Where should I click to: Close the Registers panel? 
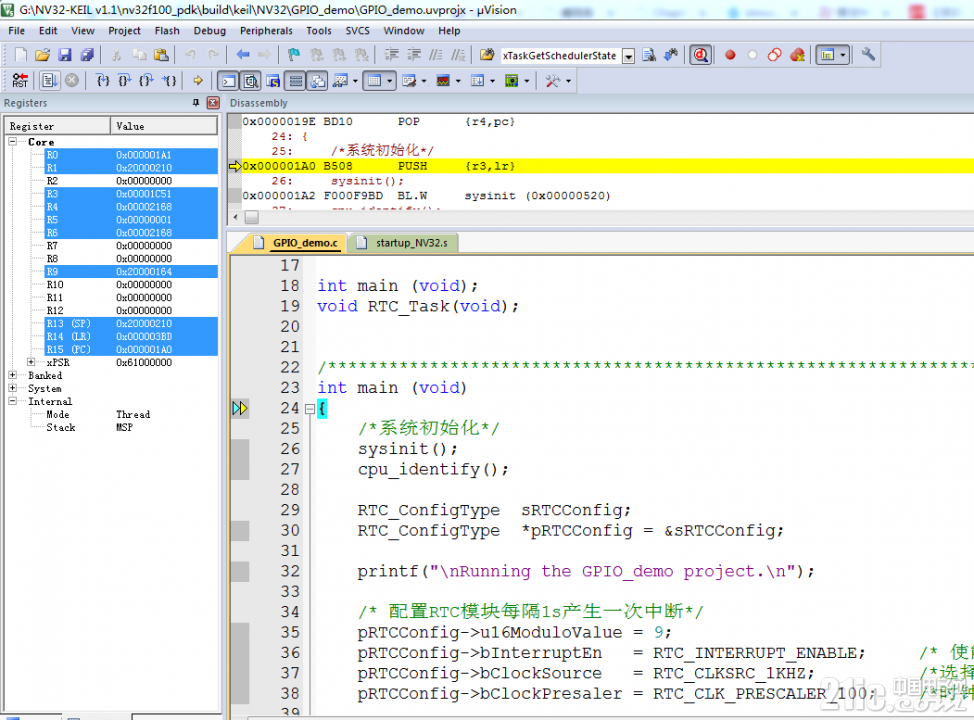tap(213, 103)
